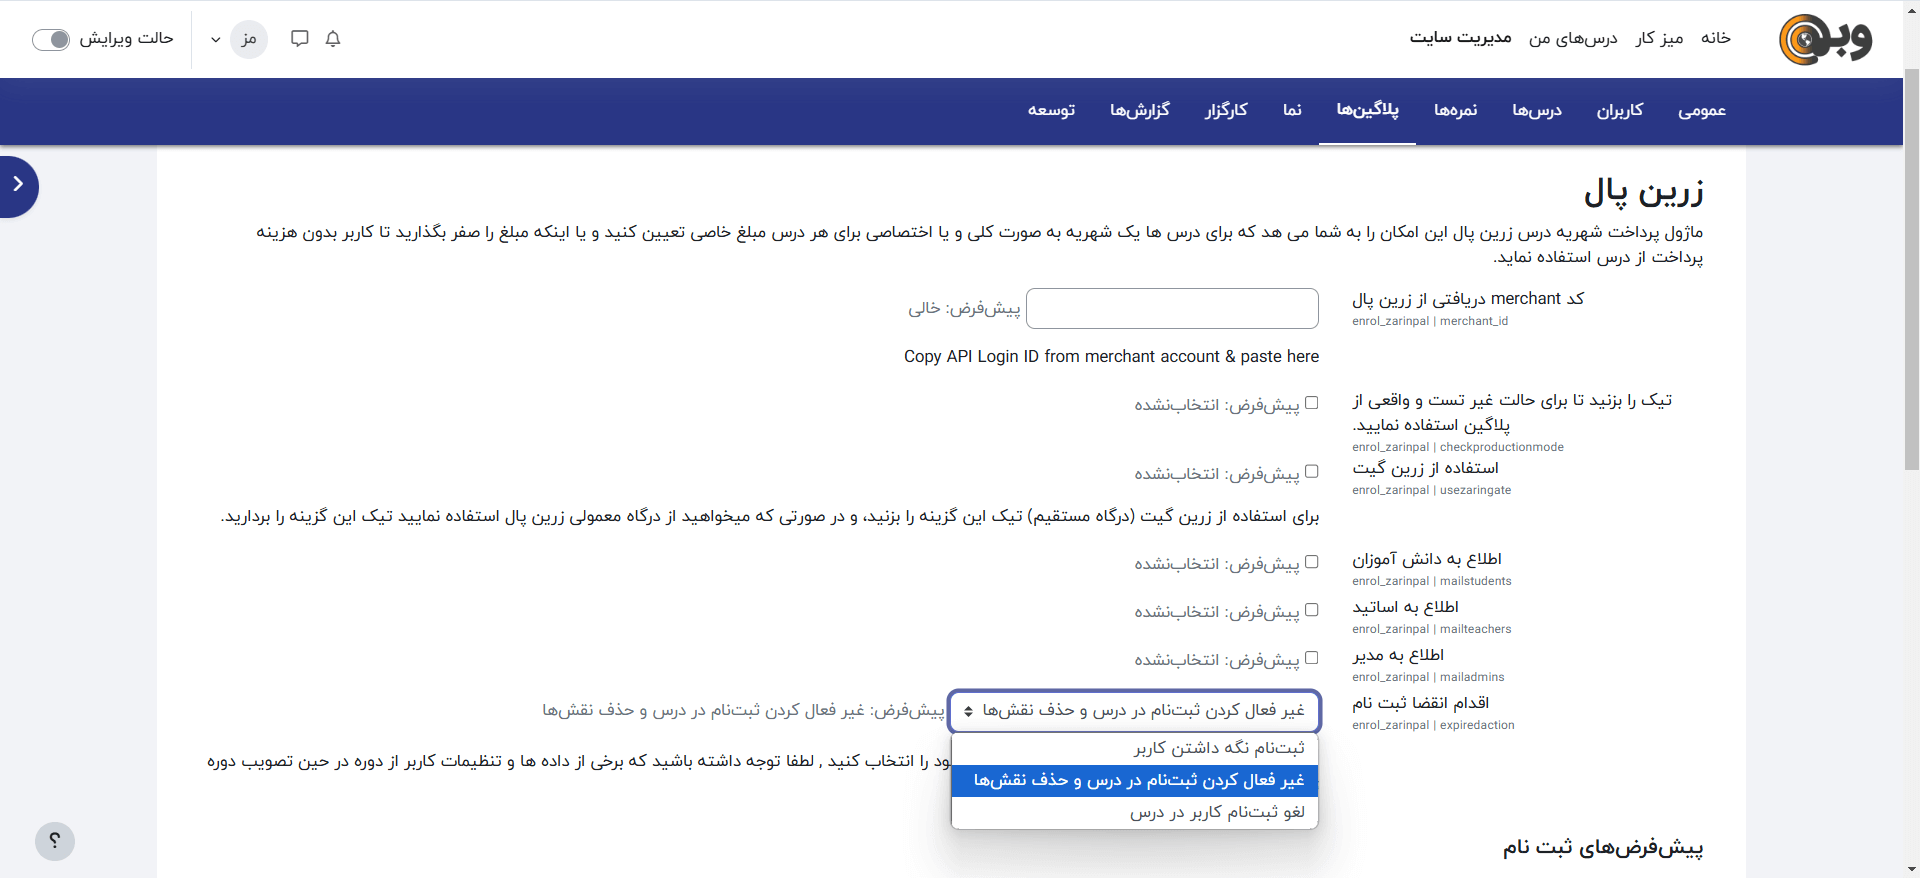Click the expiredaction select box
1920x878 pixels.
tap(1134, 711)
